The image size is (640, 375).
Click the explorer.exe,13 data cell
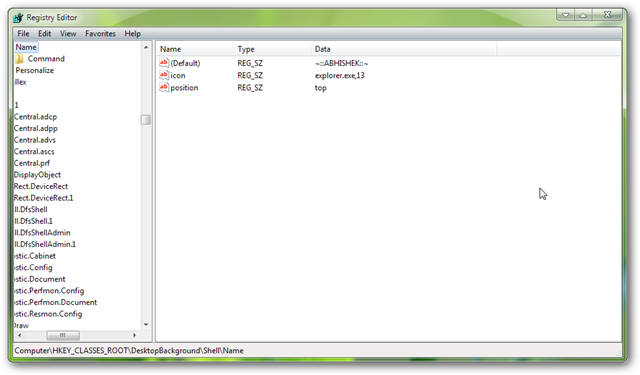tap(340, 75)
